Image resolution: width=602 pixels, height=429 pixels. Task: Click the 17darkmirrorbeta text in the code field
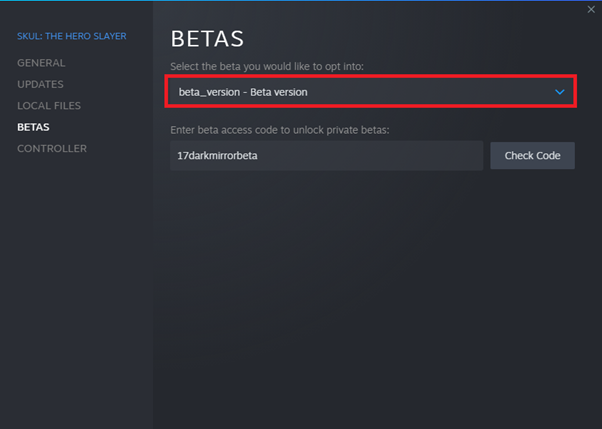pos(217,156)
